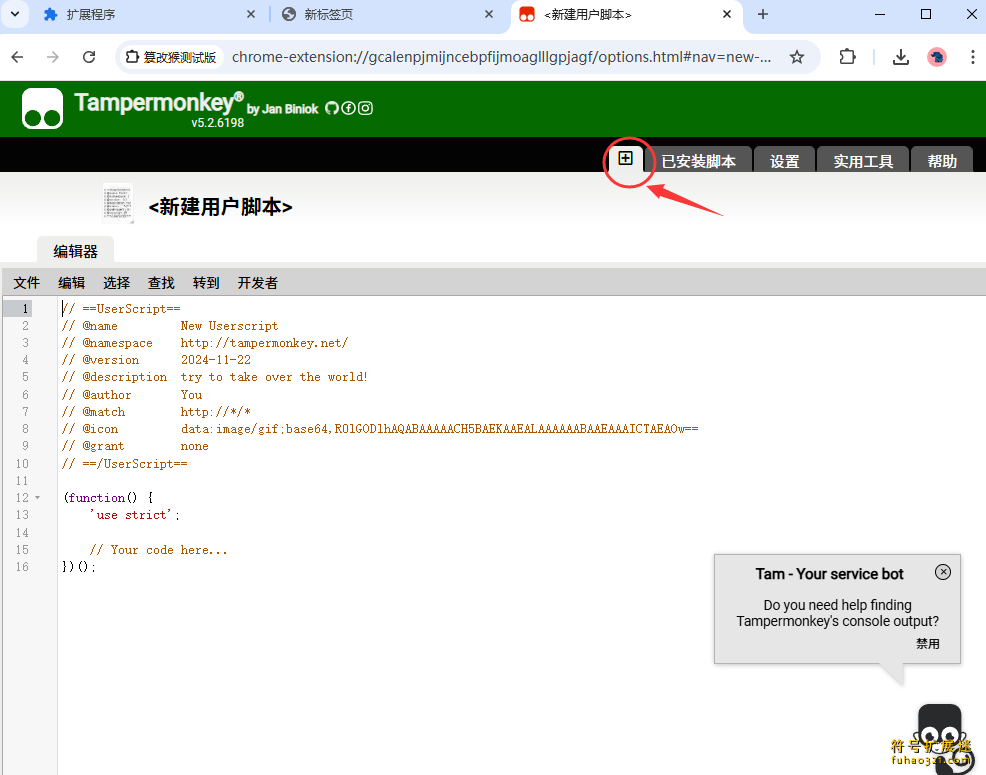Click the address bar URL field
The width and height of the screenshot is (986, 775).
pos(500,57)
